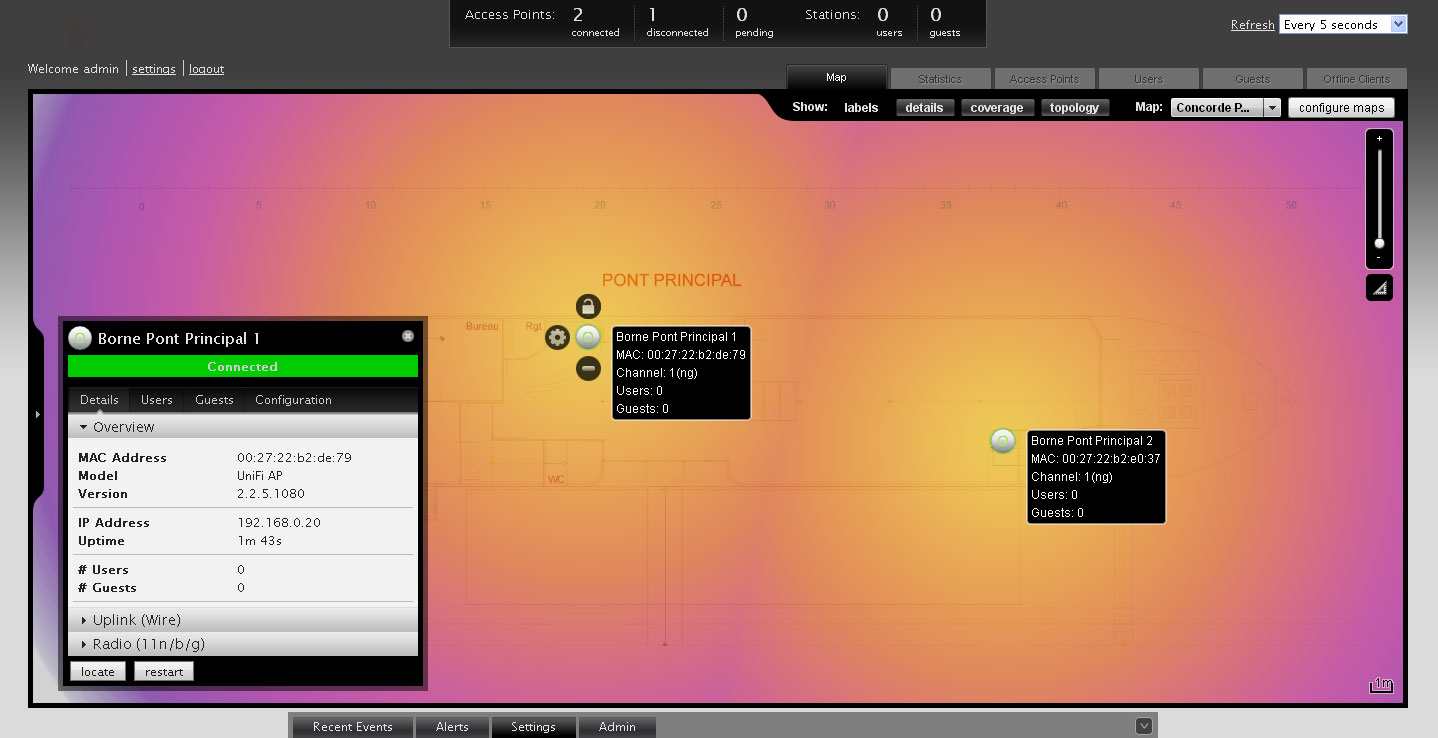The height and width of the screenshot is (738, 1438).
Task: Click the lock icon above the access point
Action: 588,306
